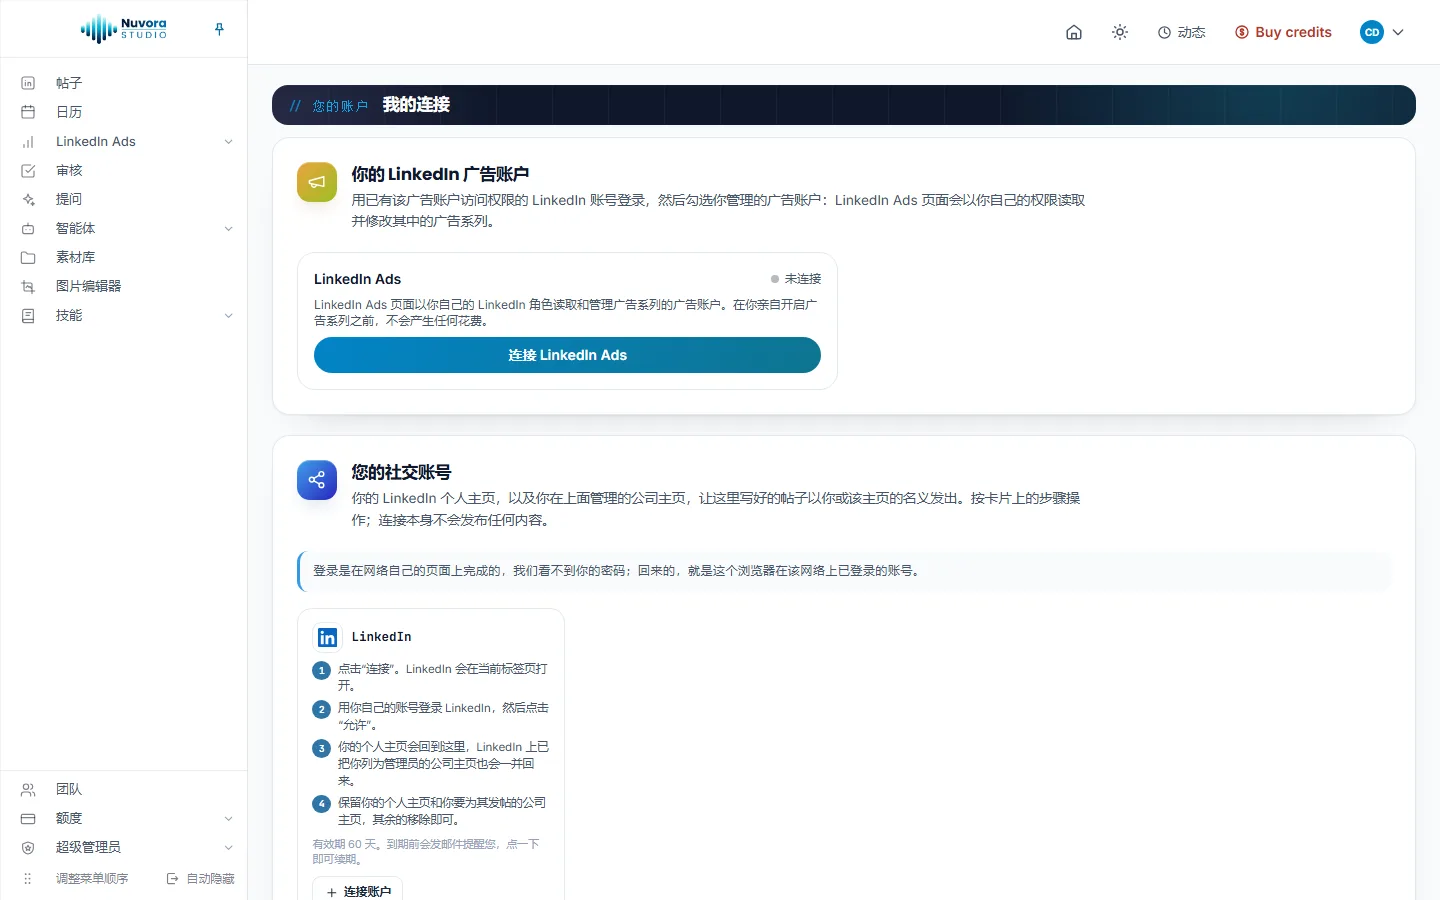The image size is (1440, 900).
Task: Expand the 额度 submenu chevron
Action: 228,819
